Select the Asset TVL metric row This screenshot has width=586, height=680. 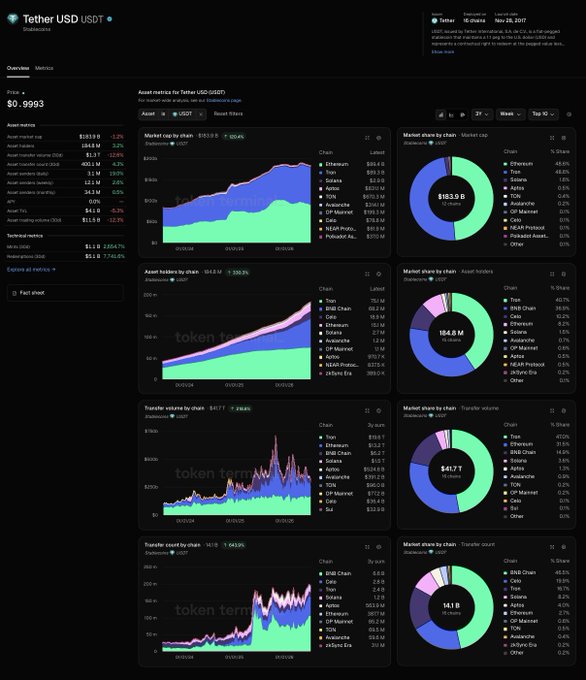pyautogui.click(x=65, y=211)
